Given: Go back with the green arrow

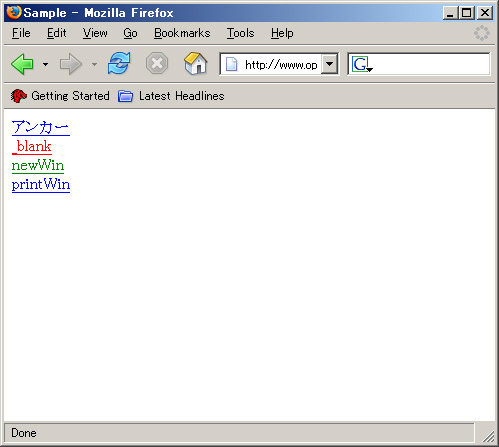Looking at the screenshot, I should (22, 64).
